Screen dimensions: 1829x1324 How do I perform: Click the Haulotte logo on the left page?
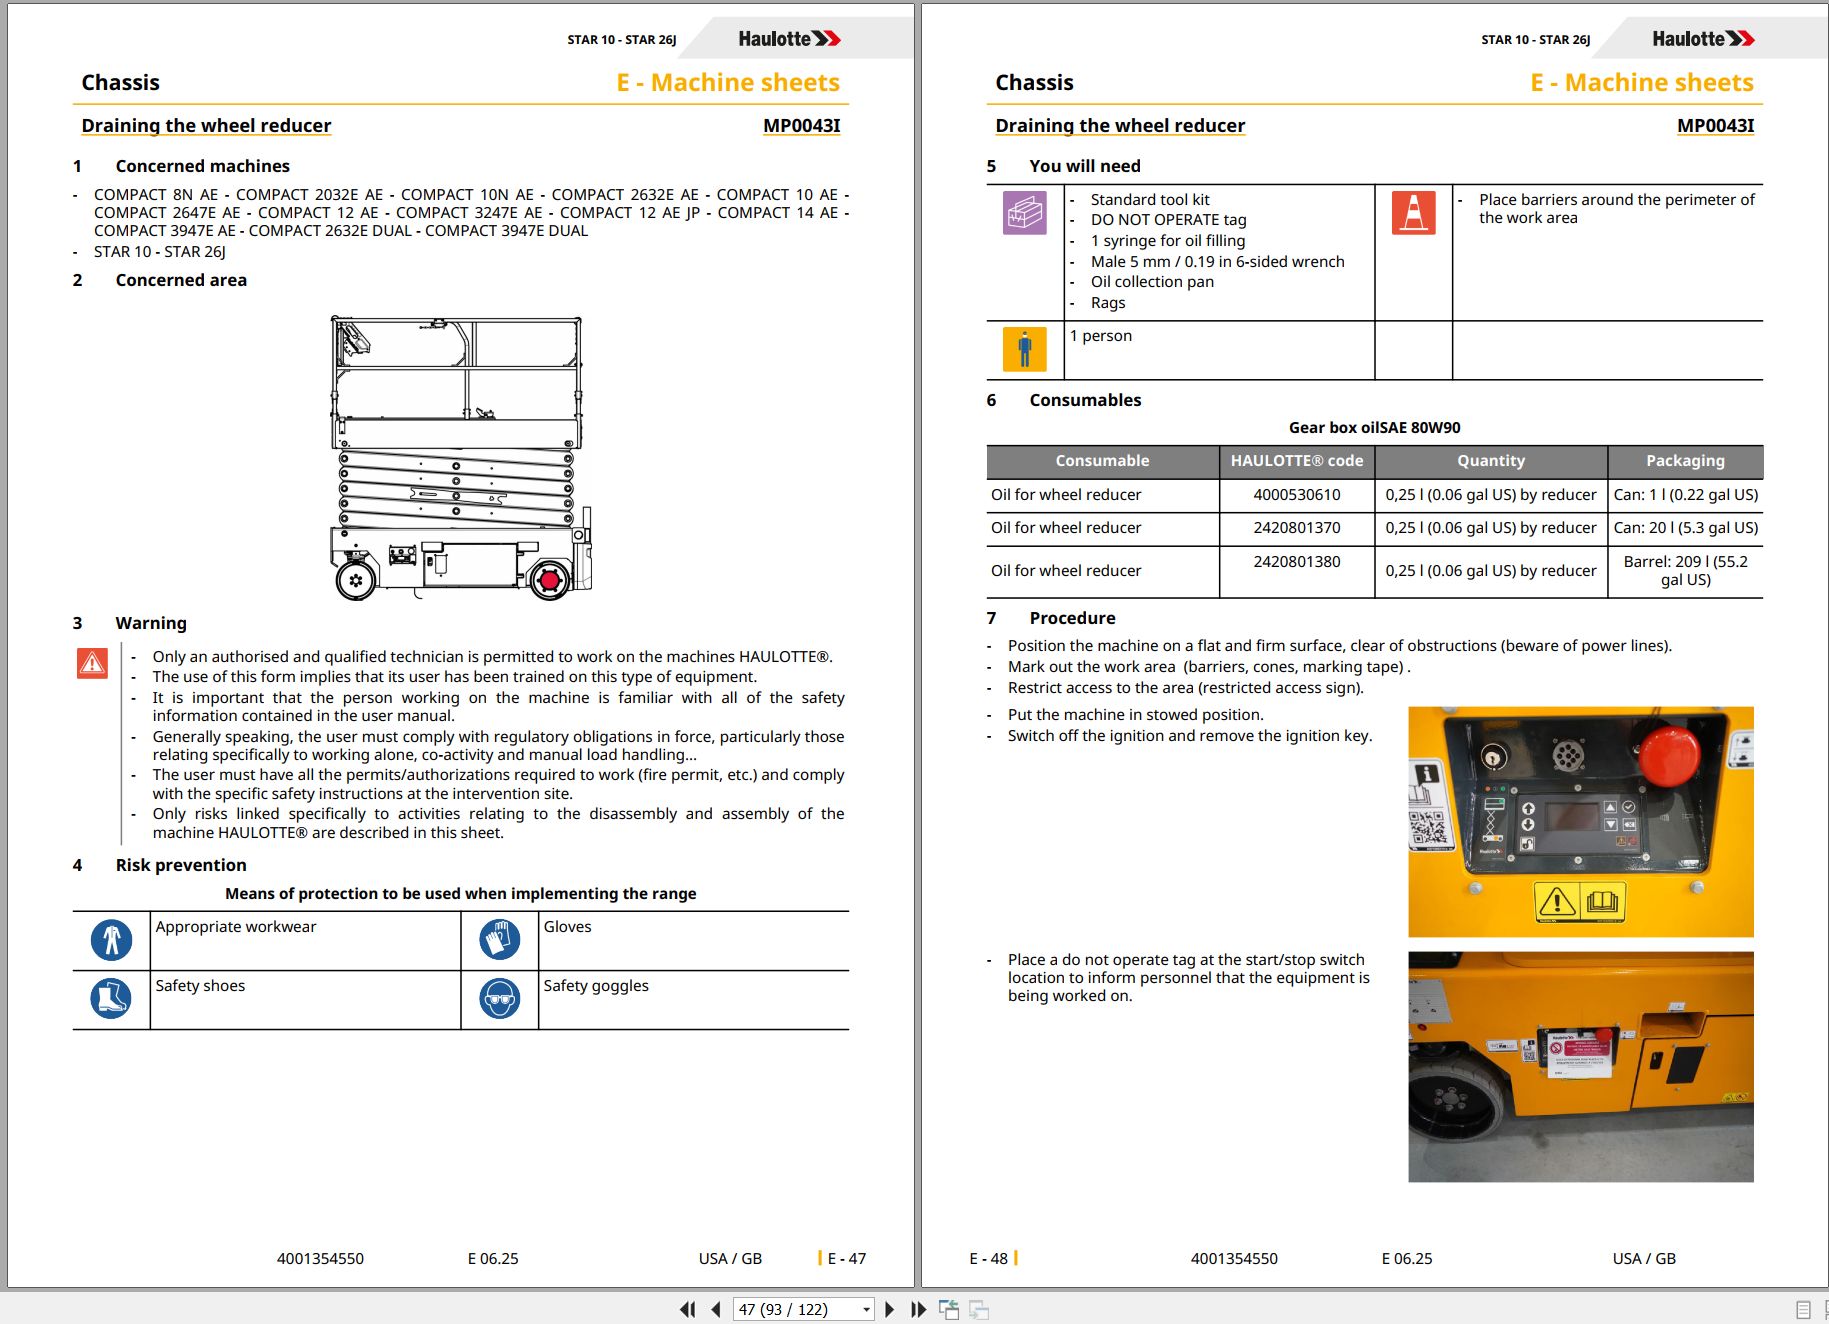click(x=789, y=39)
